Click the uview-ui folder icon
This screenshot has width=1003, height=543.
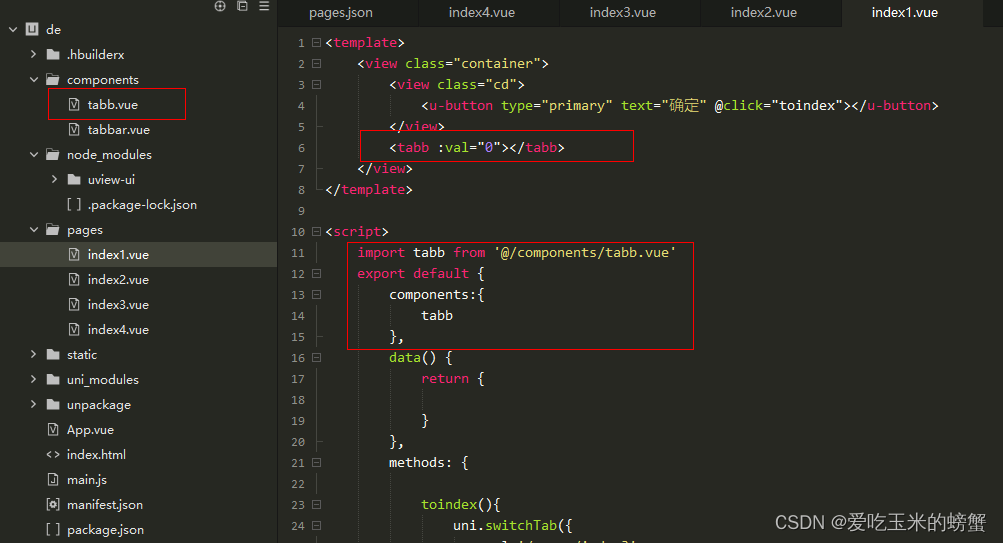pyautogui.click(x=74, y=180)
